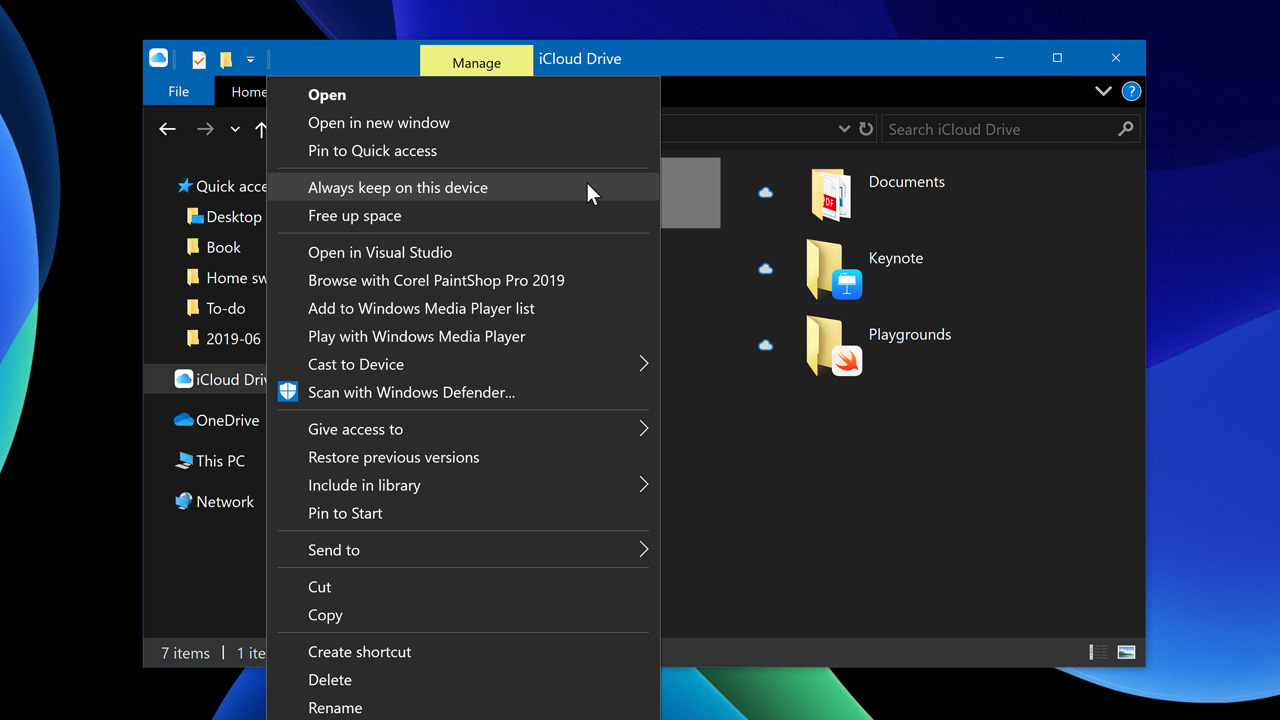Select OneDrive in the navigation pane
Viewport: 1280px width, 720px height.
[x=226, y=420]
